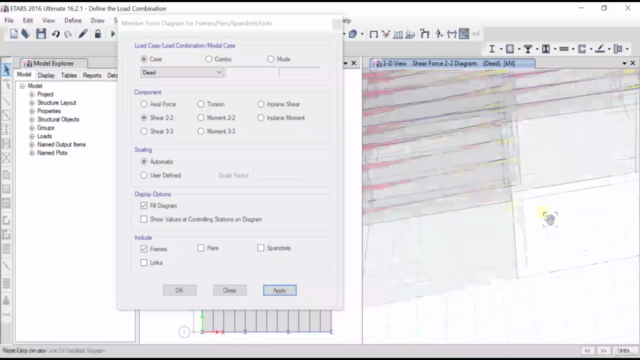Click the pencil refresh toolbar icon
This screenshot has width=640, height=360.
83,34
